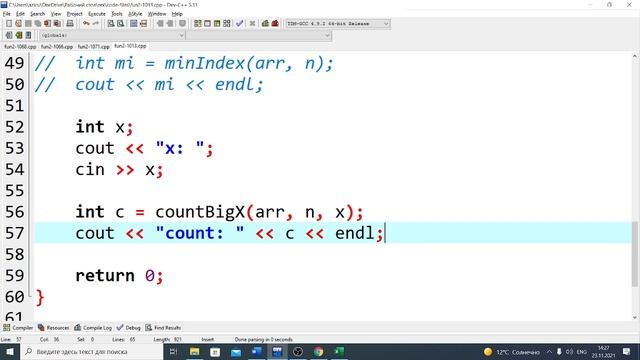Click the taskbar clock showing 14:27
Viewport: 640px width, 360px height.
[x=604, y=352]
